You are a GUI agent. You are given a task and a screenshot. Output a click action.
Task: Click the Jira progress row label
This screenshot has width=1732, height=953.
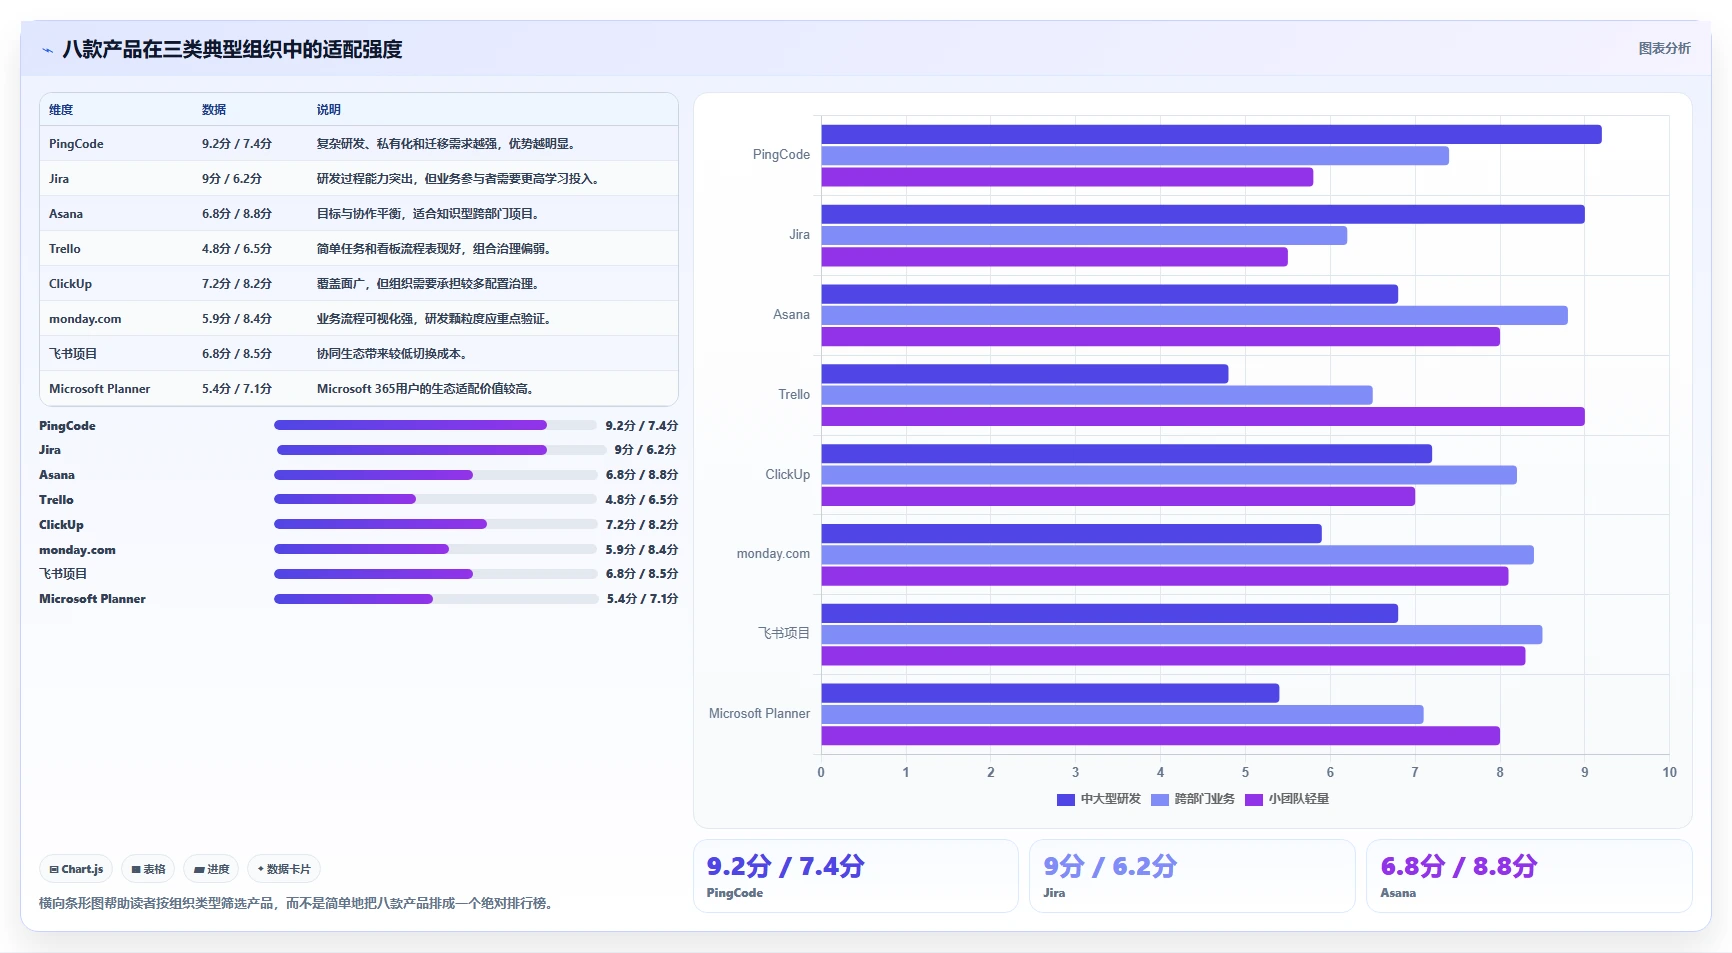point(50,450)
